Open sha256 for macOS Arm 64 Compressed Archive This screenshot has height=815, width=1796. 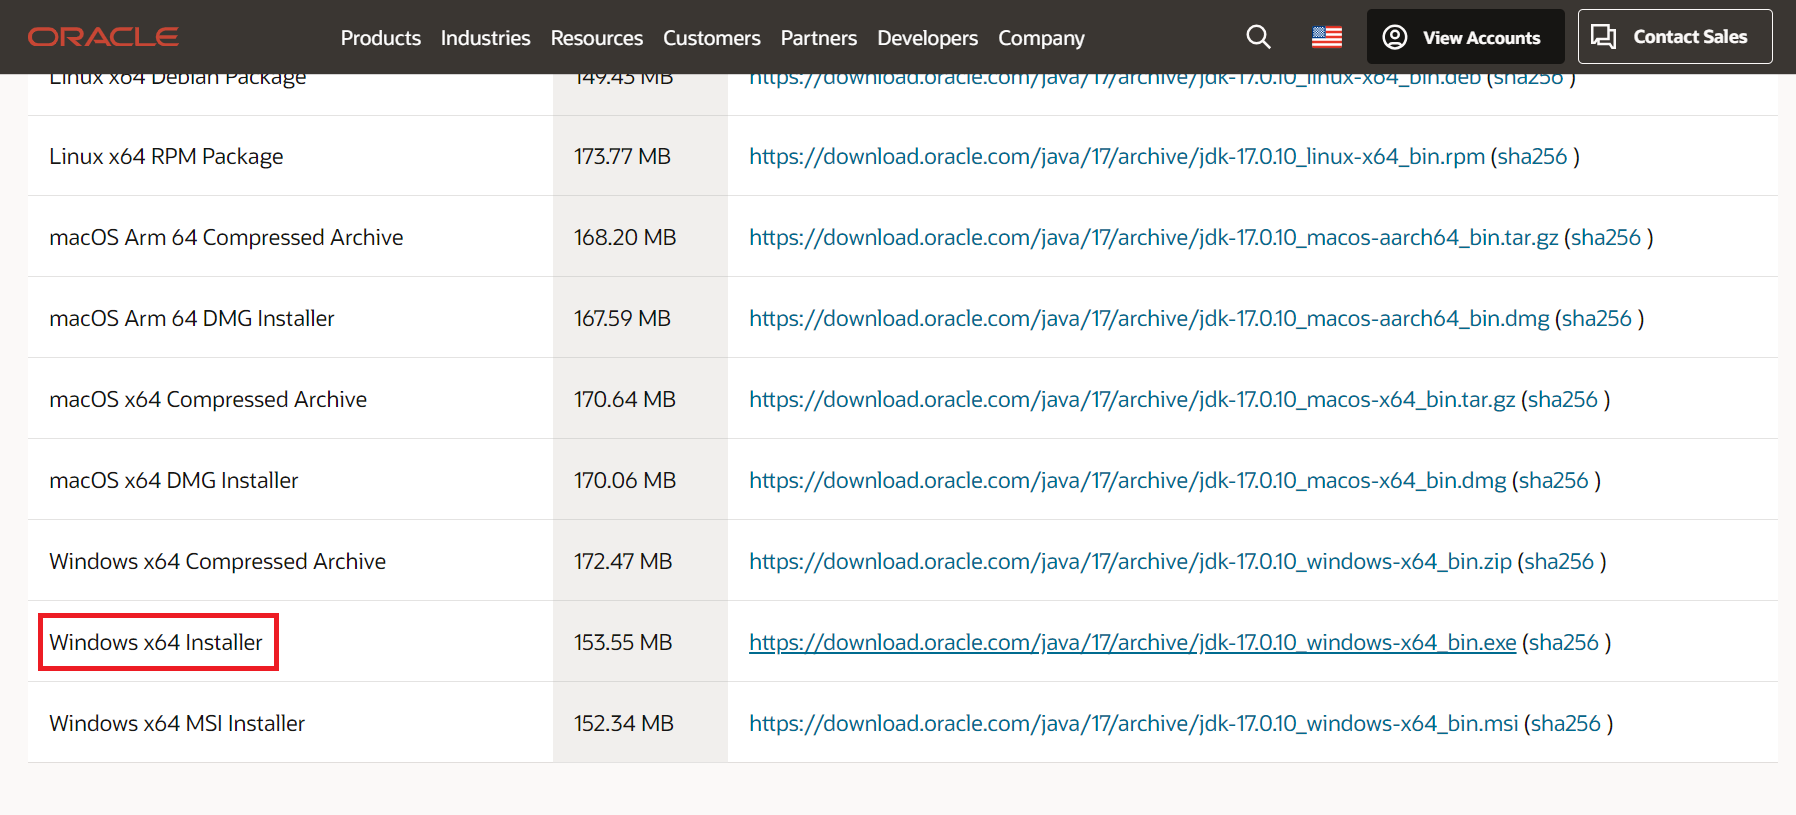pos(1606,237)
